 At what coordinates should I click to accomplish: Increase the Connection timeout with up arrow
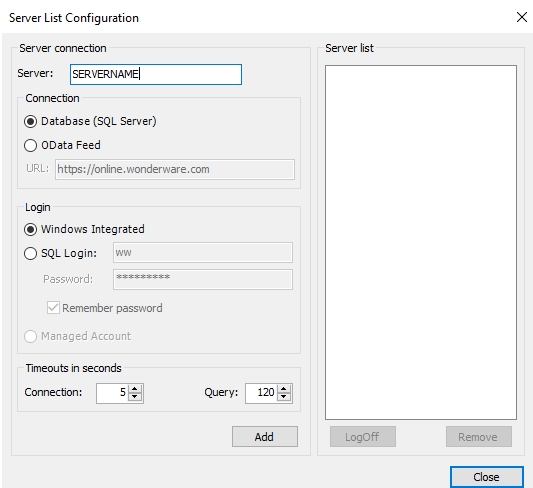(135, 389)
